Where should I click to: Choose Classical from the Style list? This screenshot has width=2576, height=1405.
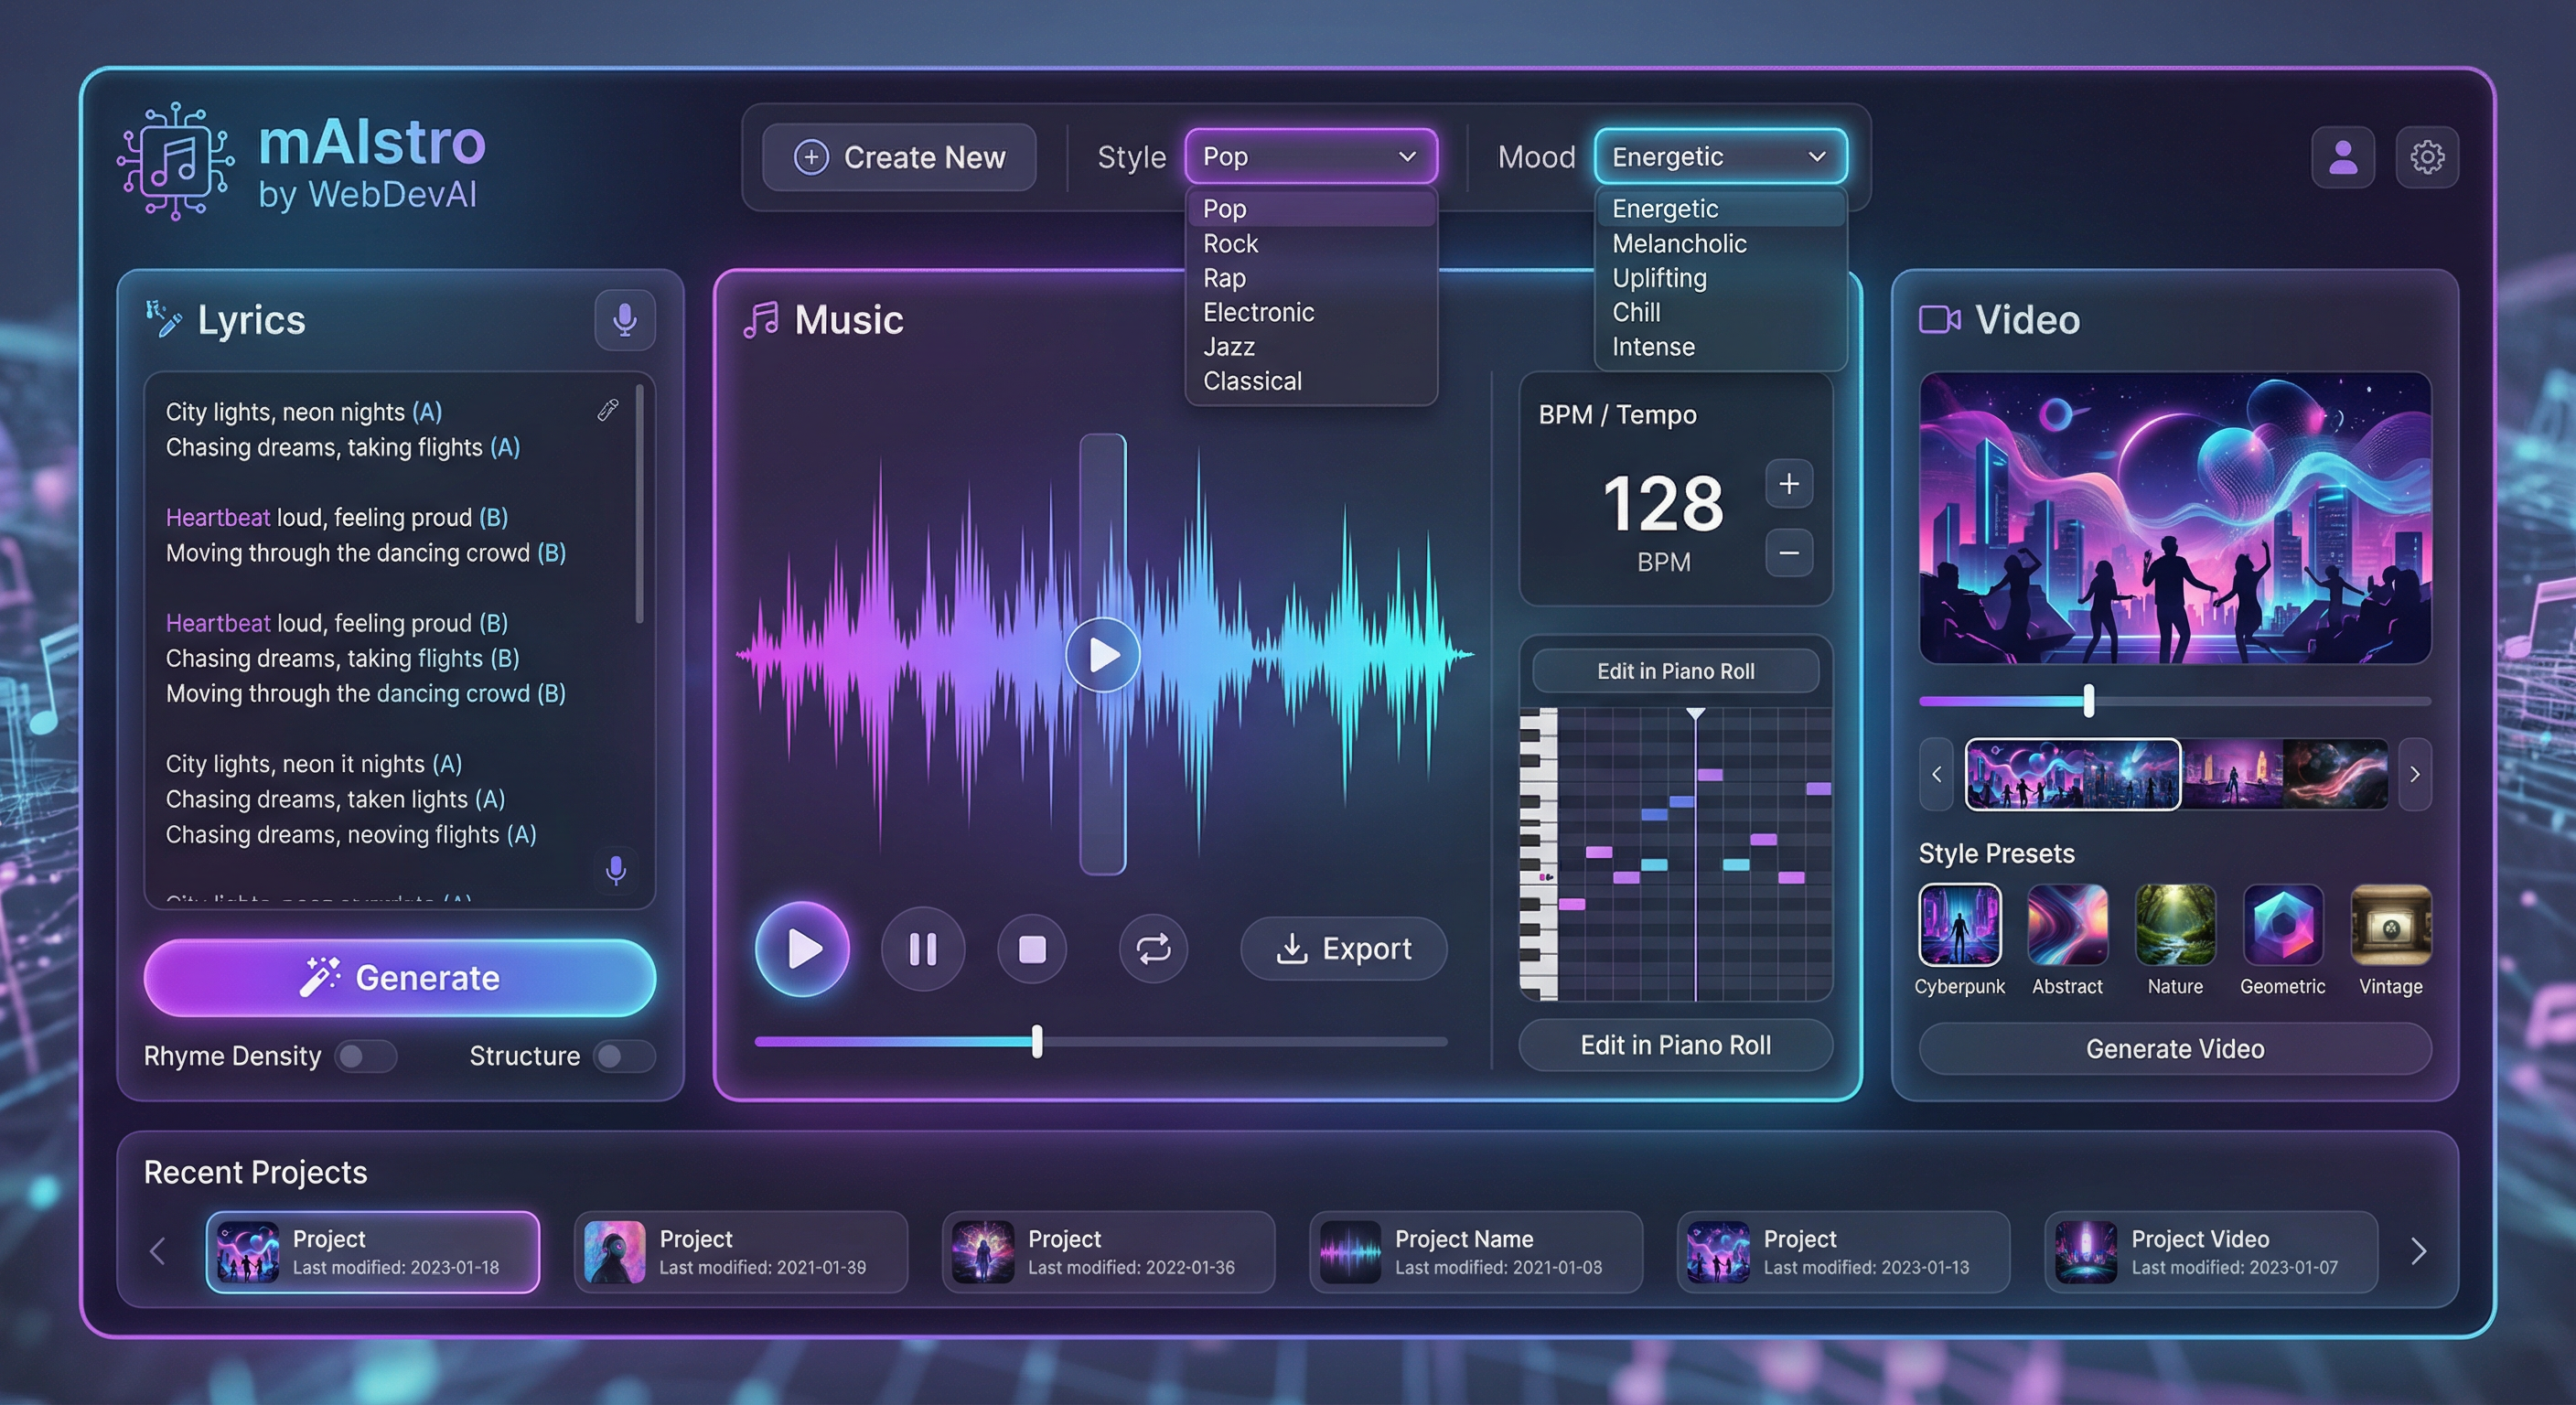click(x=1311, y=381)
